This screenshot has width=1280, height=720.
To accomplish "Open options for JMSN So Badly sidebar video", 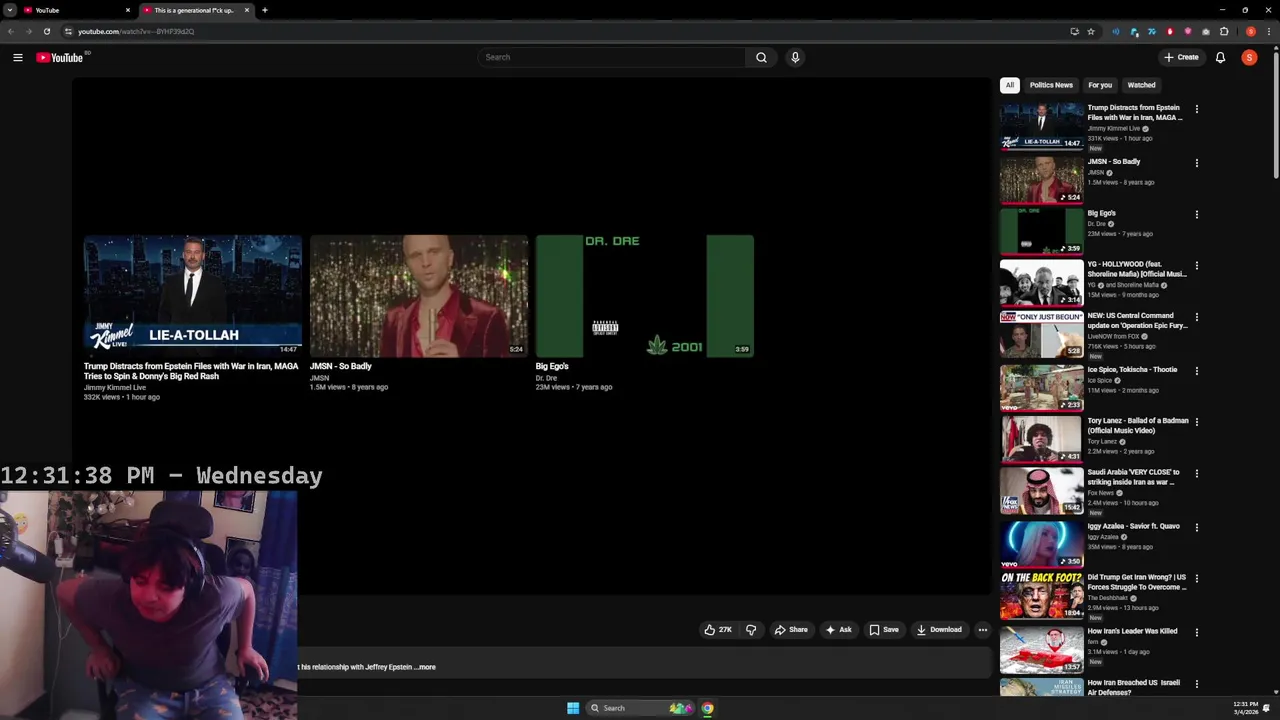I will tap(1196, 163).
